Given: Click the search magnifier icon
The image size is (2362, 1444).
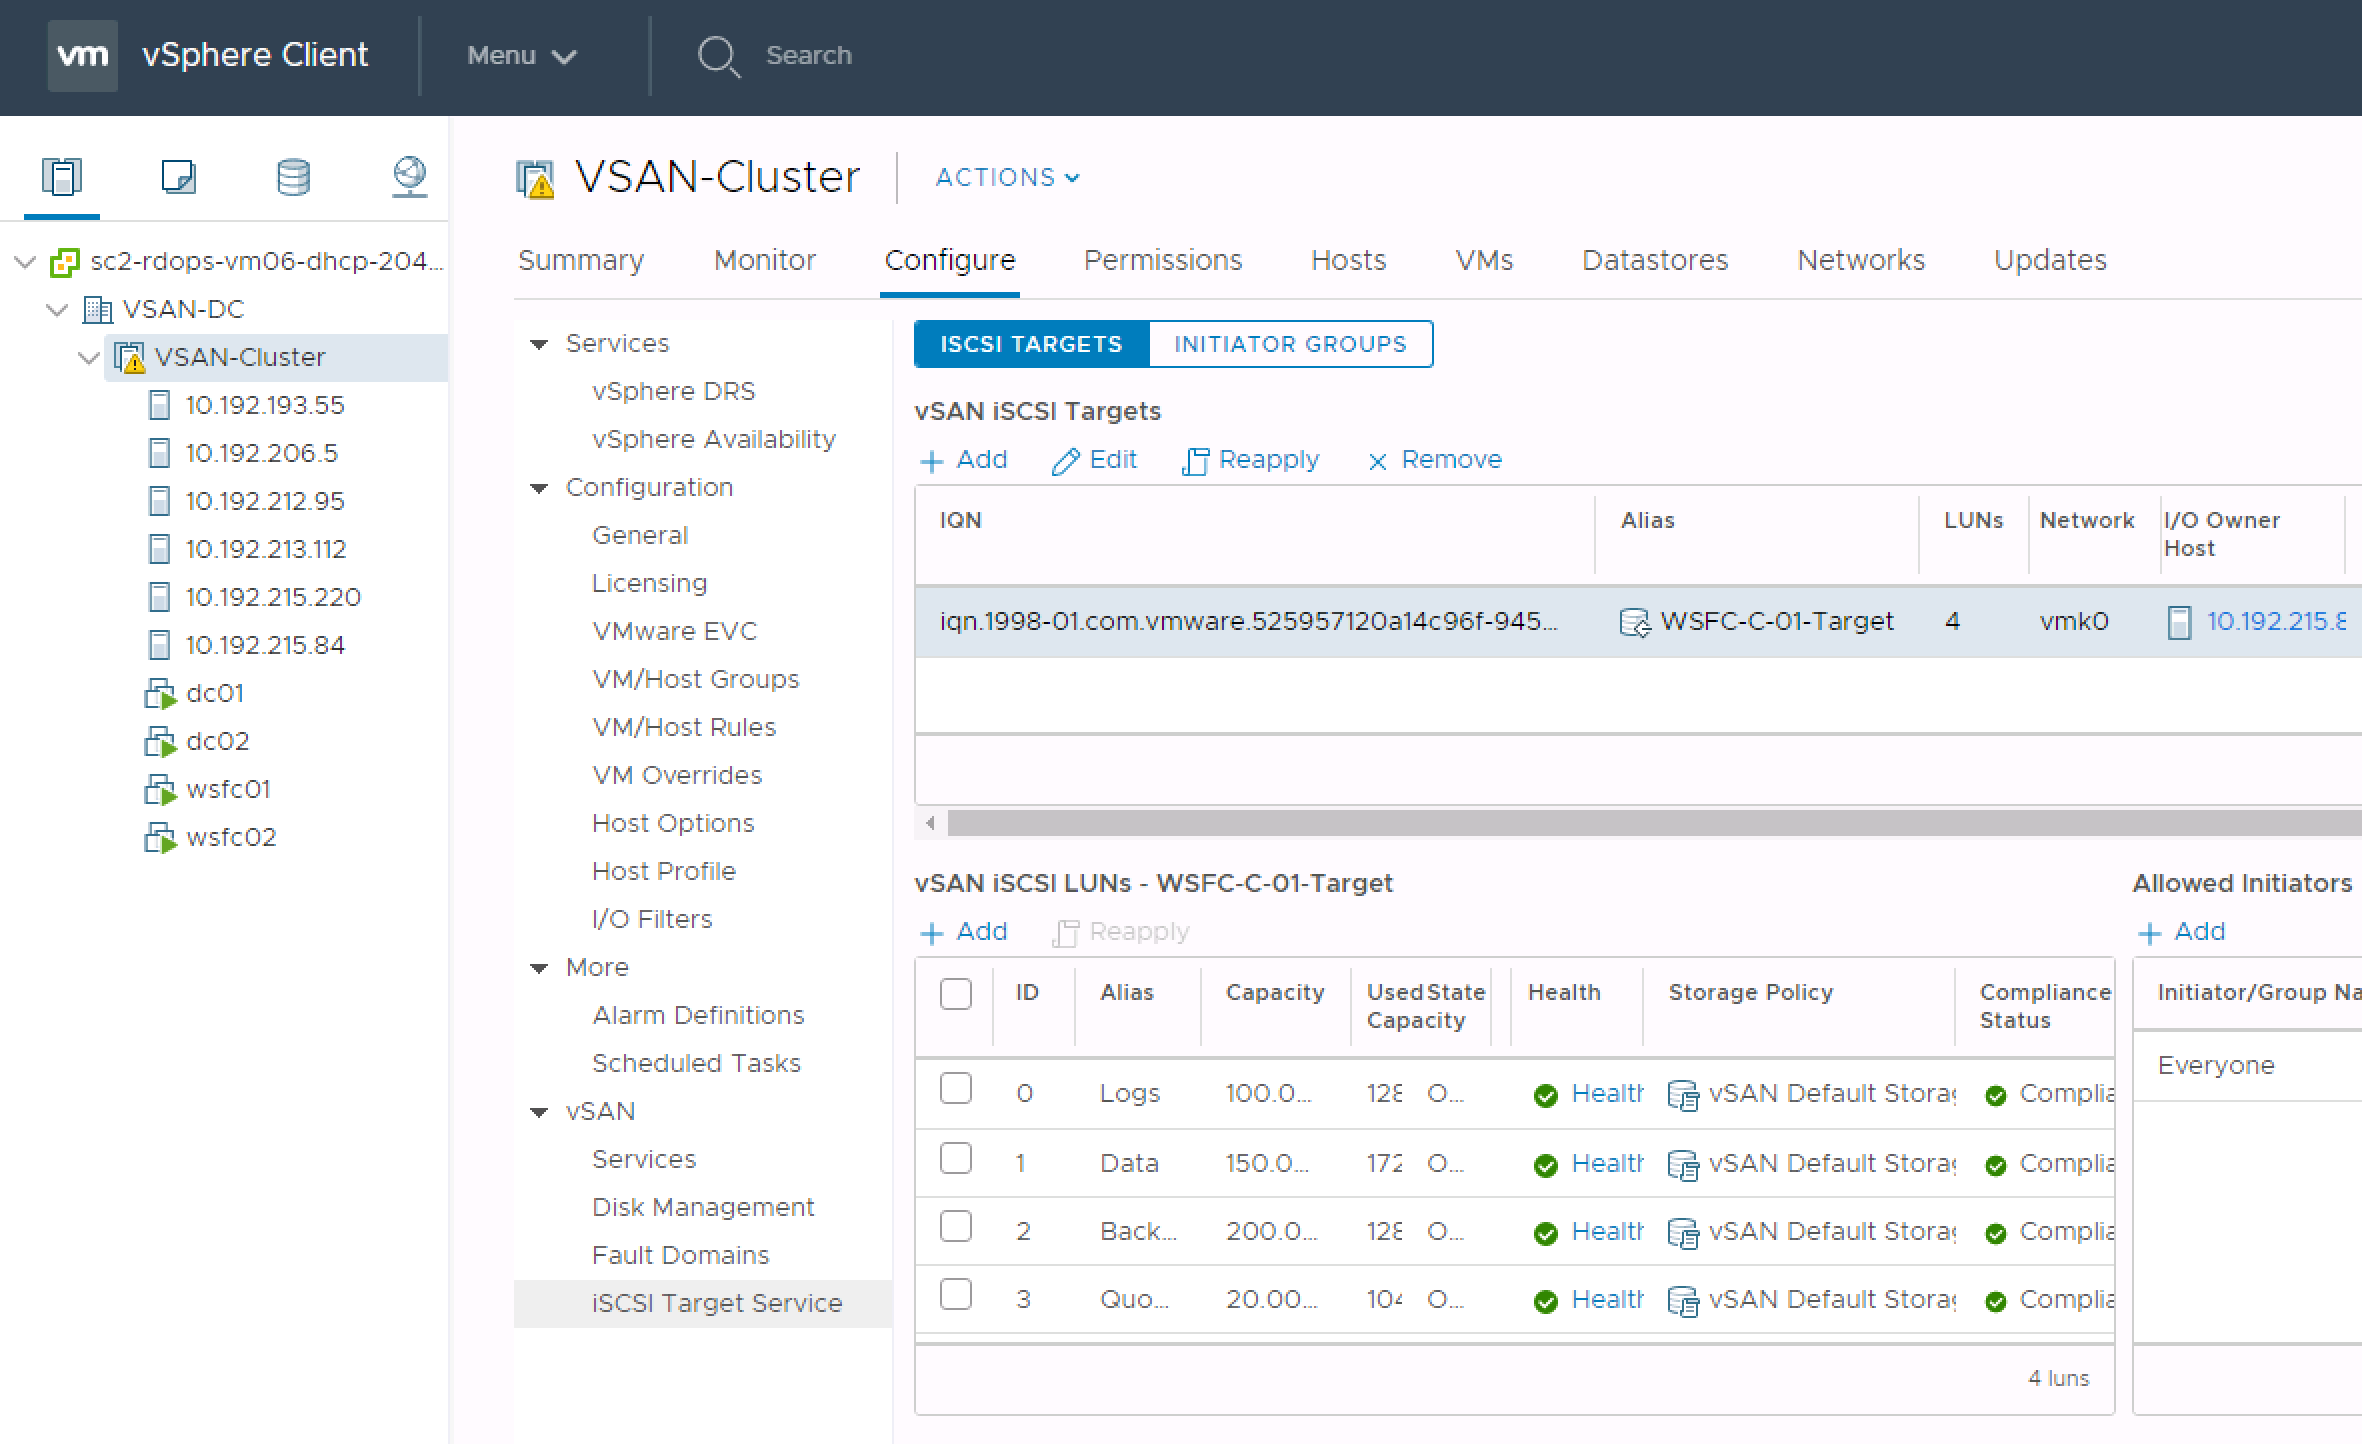Looking at the screenshot, I should tap(718, 56).
